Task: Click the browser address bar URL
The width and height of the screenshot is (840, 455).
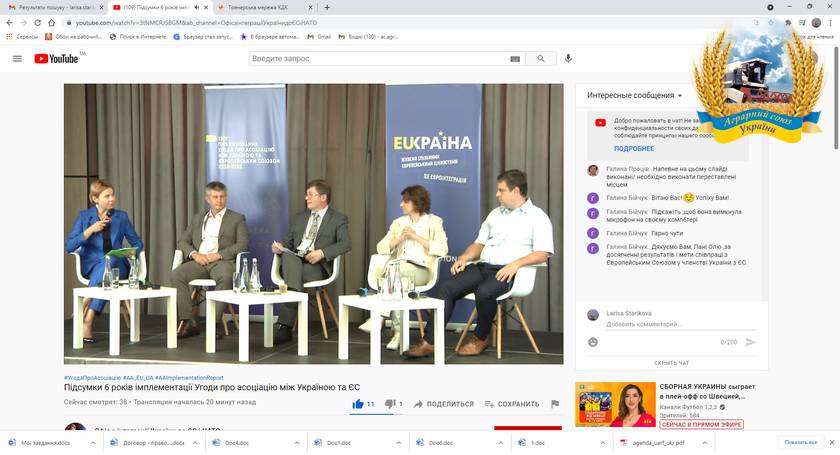Action: pyautogui.click(x=196, y=23)
